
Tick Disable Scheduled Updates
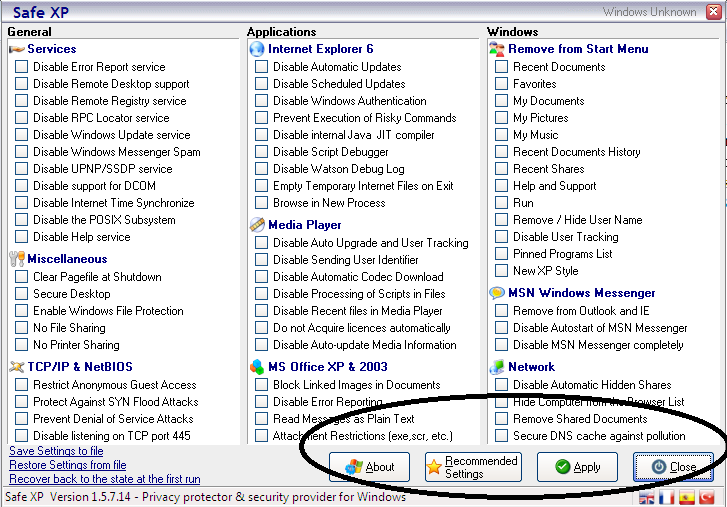(x=261, y=84)
